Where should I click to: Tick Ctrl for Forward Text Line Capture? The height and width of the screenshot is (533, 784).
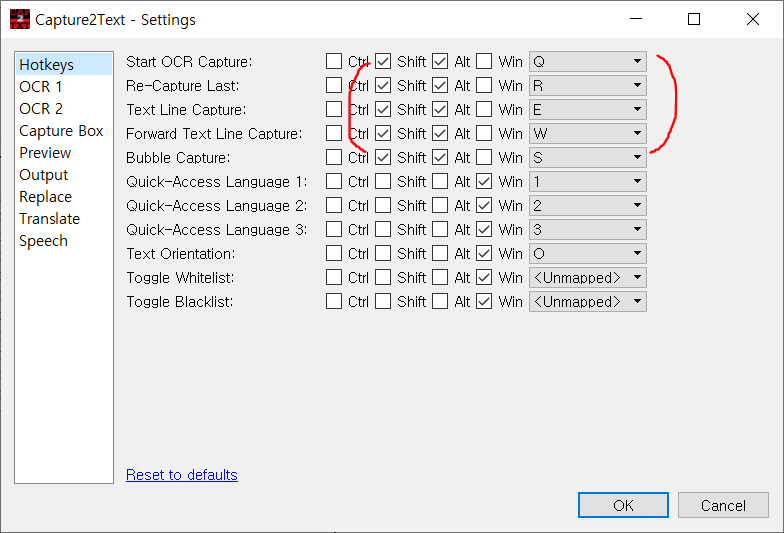point(334,133)
